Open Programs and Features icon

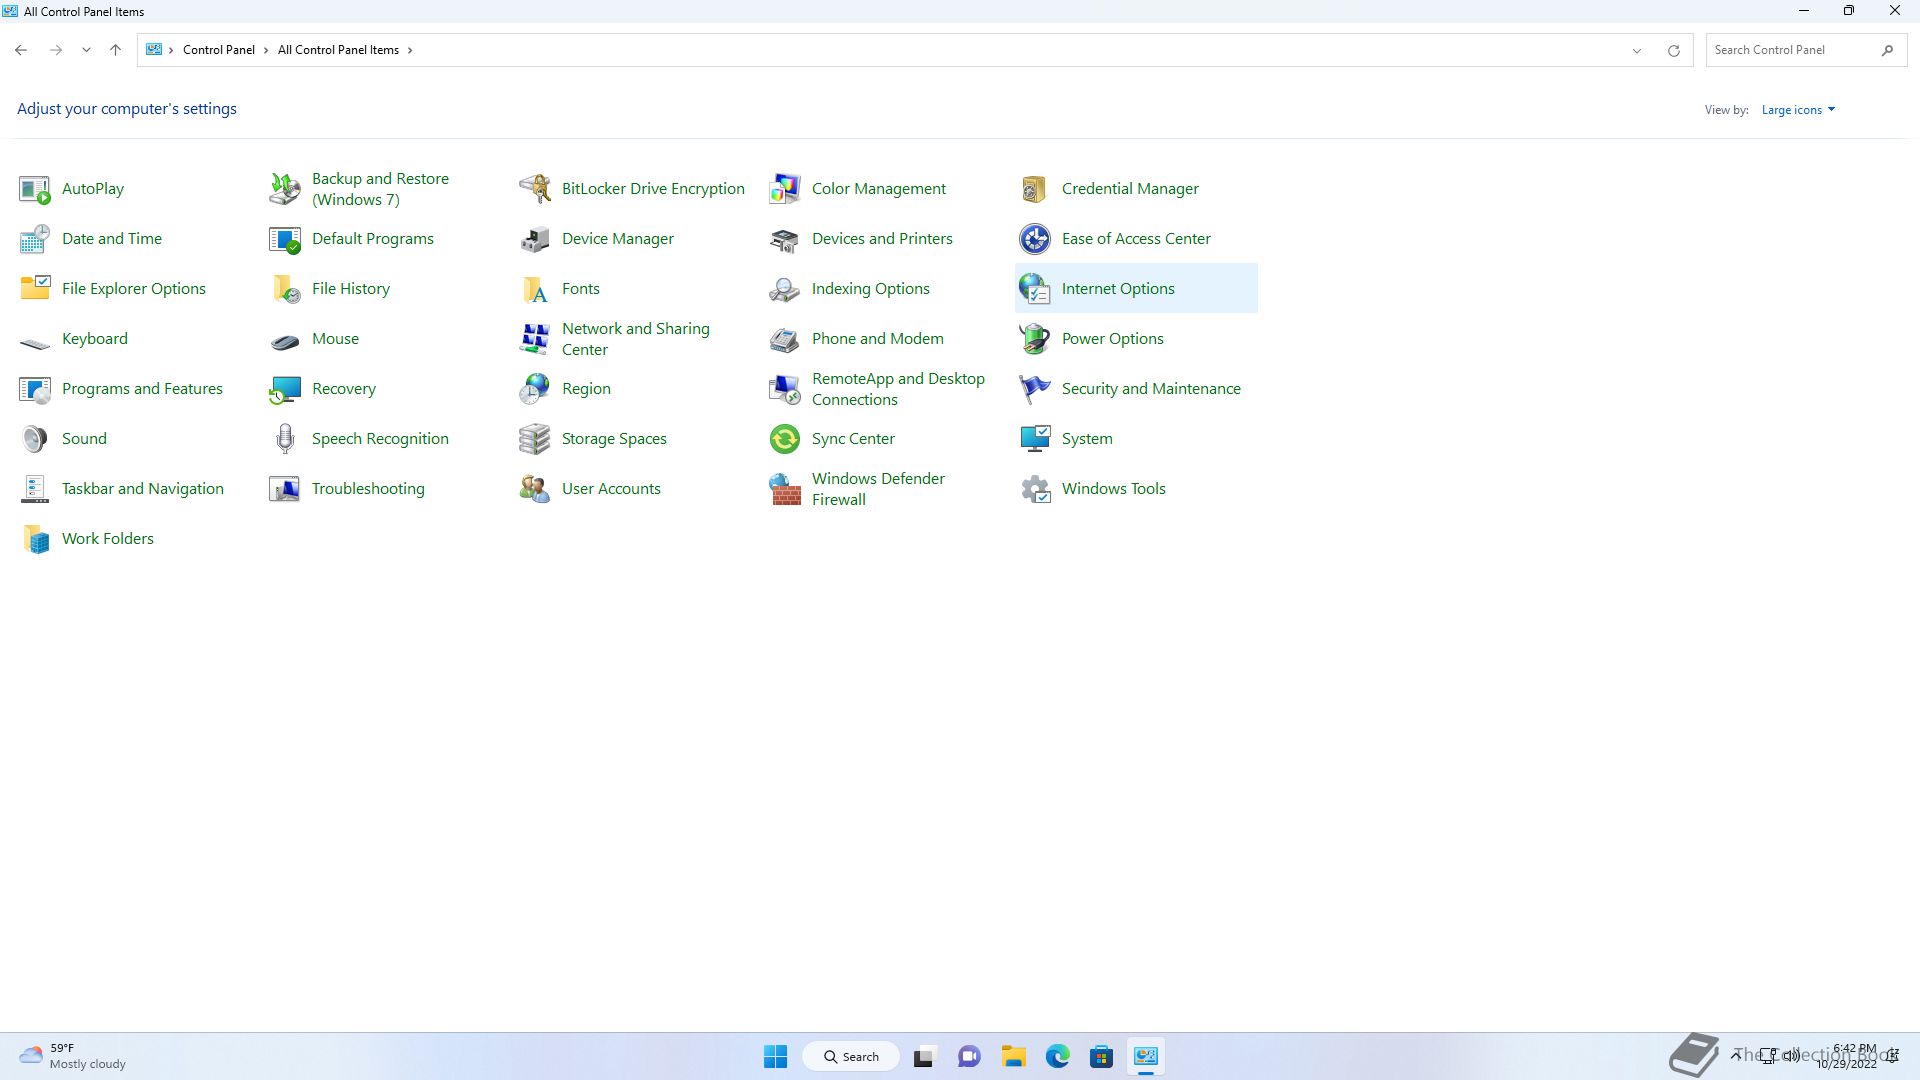click(35, 389)
